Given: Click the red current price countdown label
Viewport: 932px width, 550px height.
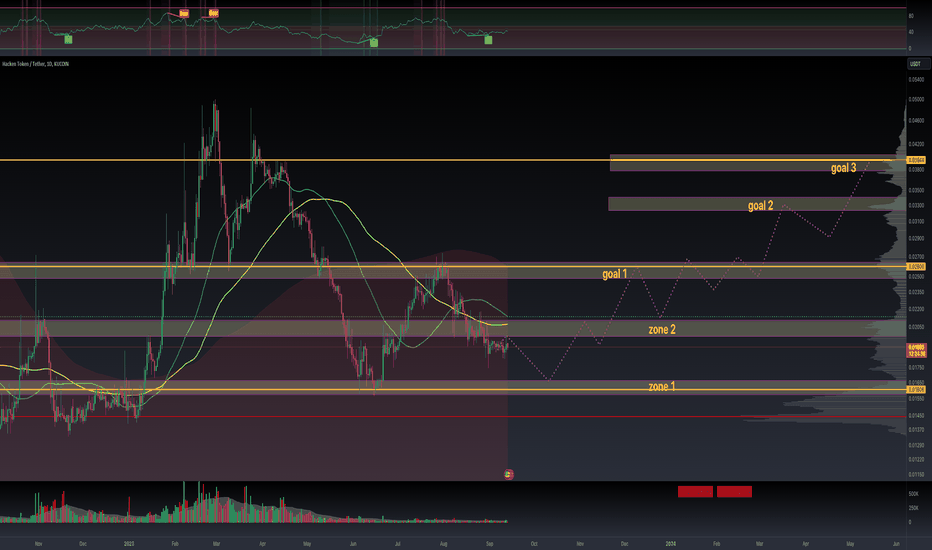Looking at the screenshot, I should pos(916,350).
